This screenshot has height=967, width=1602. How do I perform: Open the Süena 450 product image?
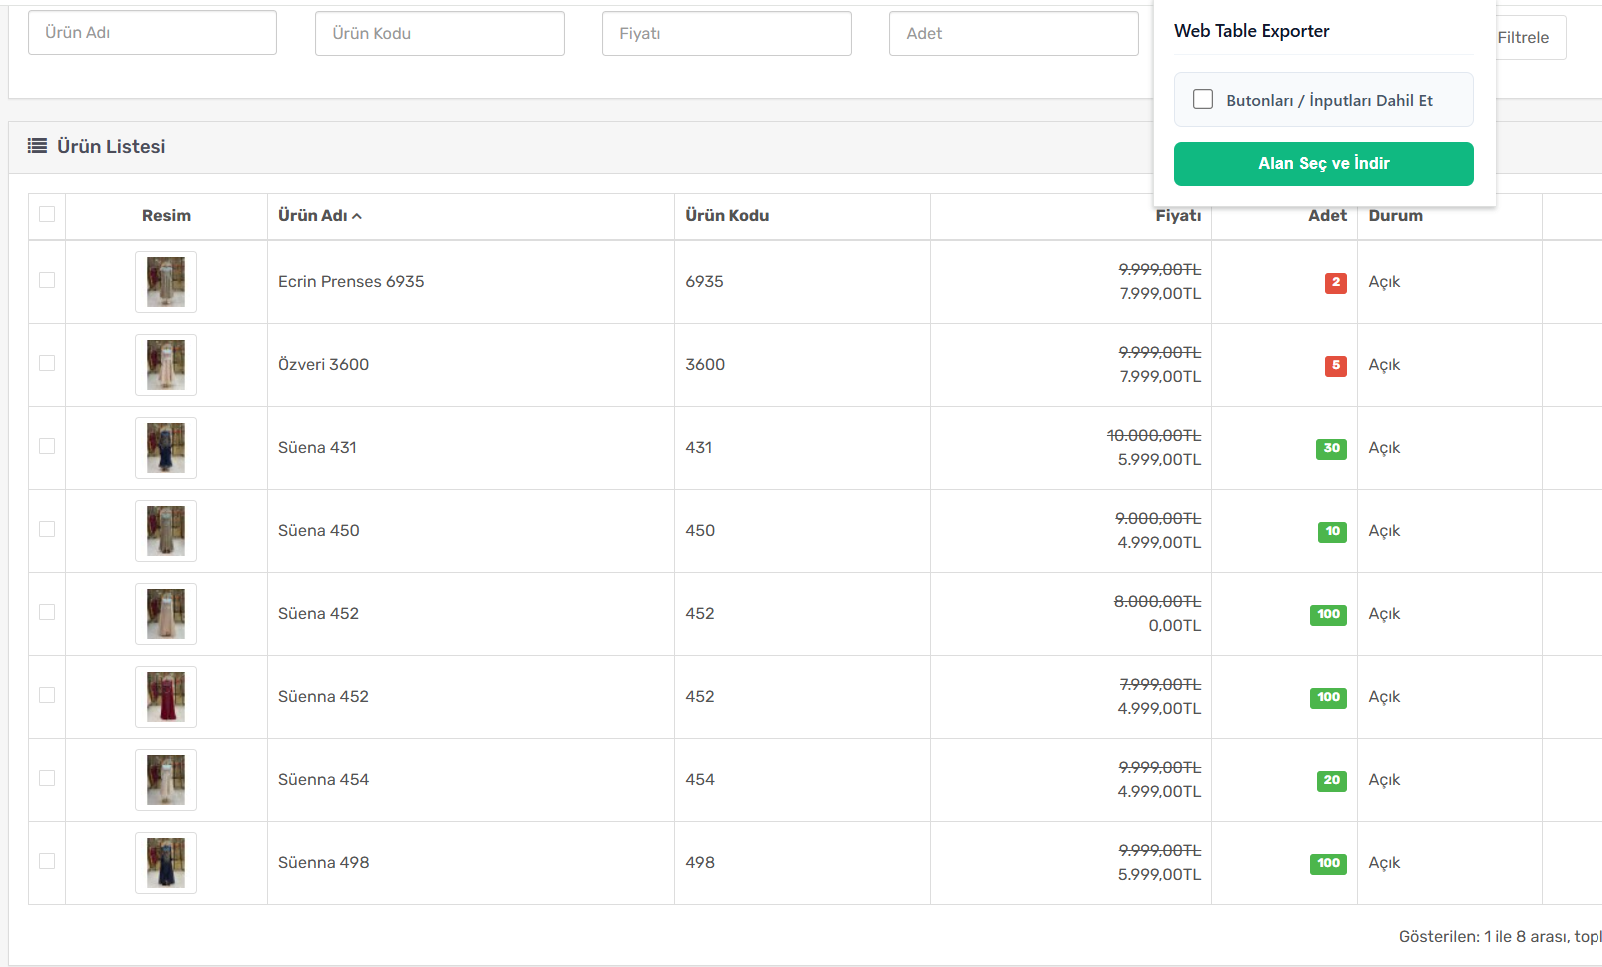[166, 531]
